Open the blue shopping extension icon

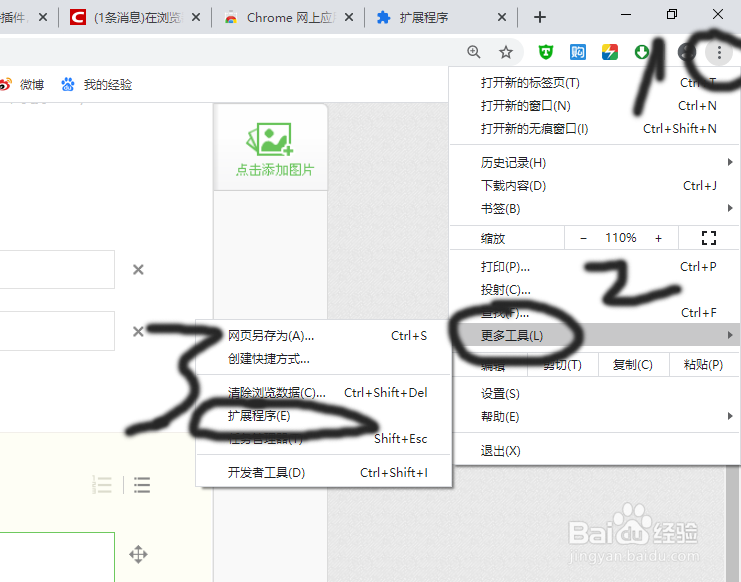[x=577, y=51]
